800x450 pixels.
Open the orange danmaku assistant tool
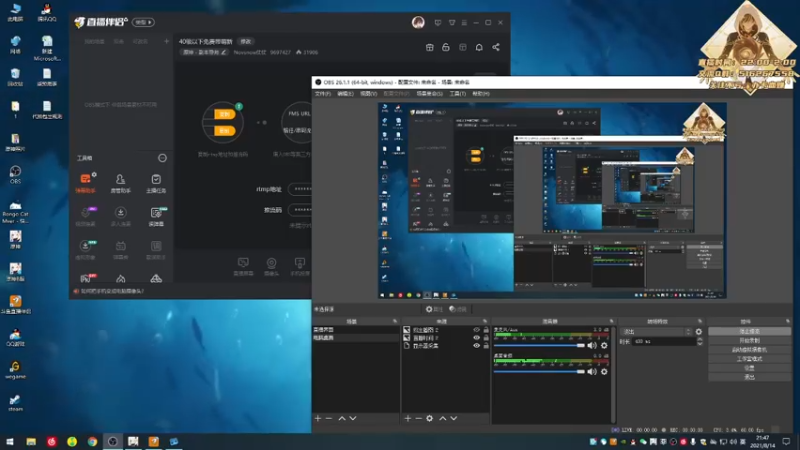(x=85, y=183)
